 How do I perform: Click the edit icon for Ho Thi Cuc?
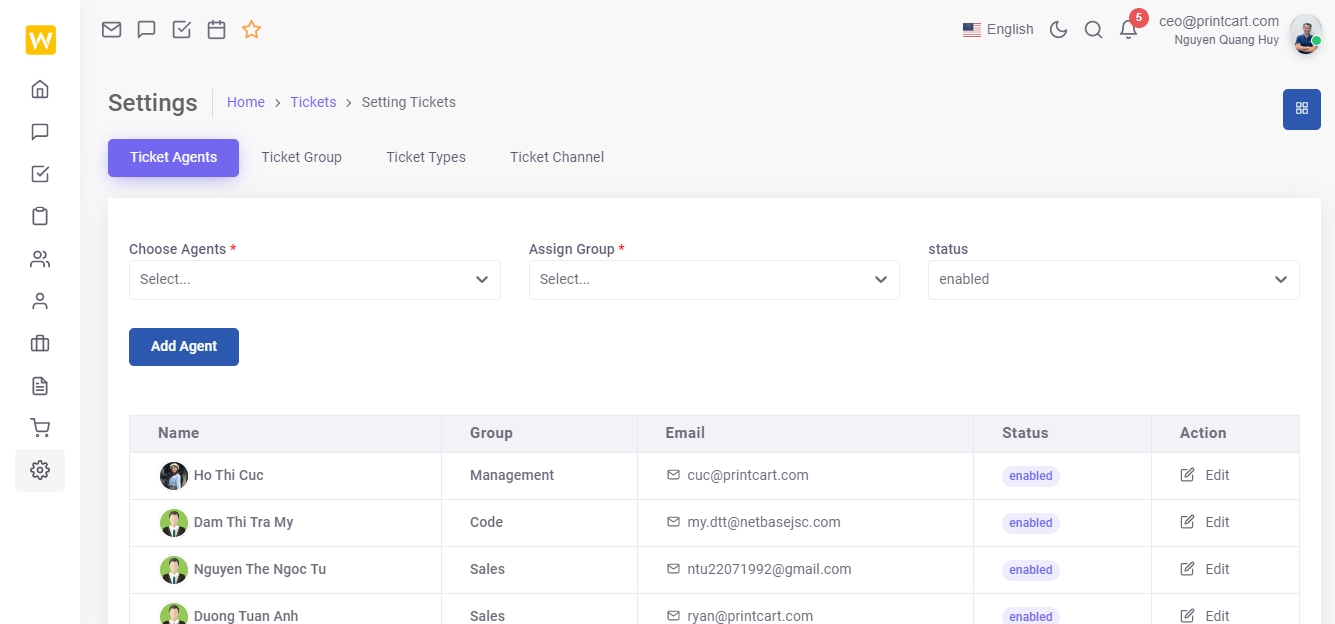coord(1187,475)
